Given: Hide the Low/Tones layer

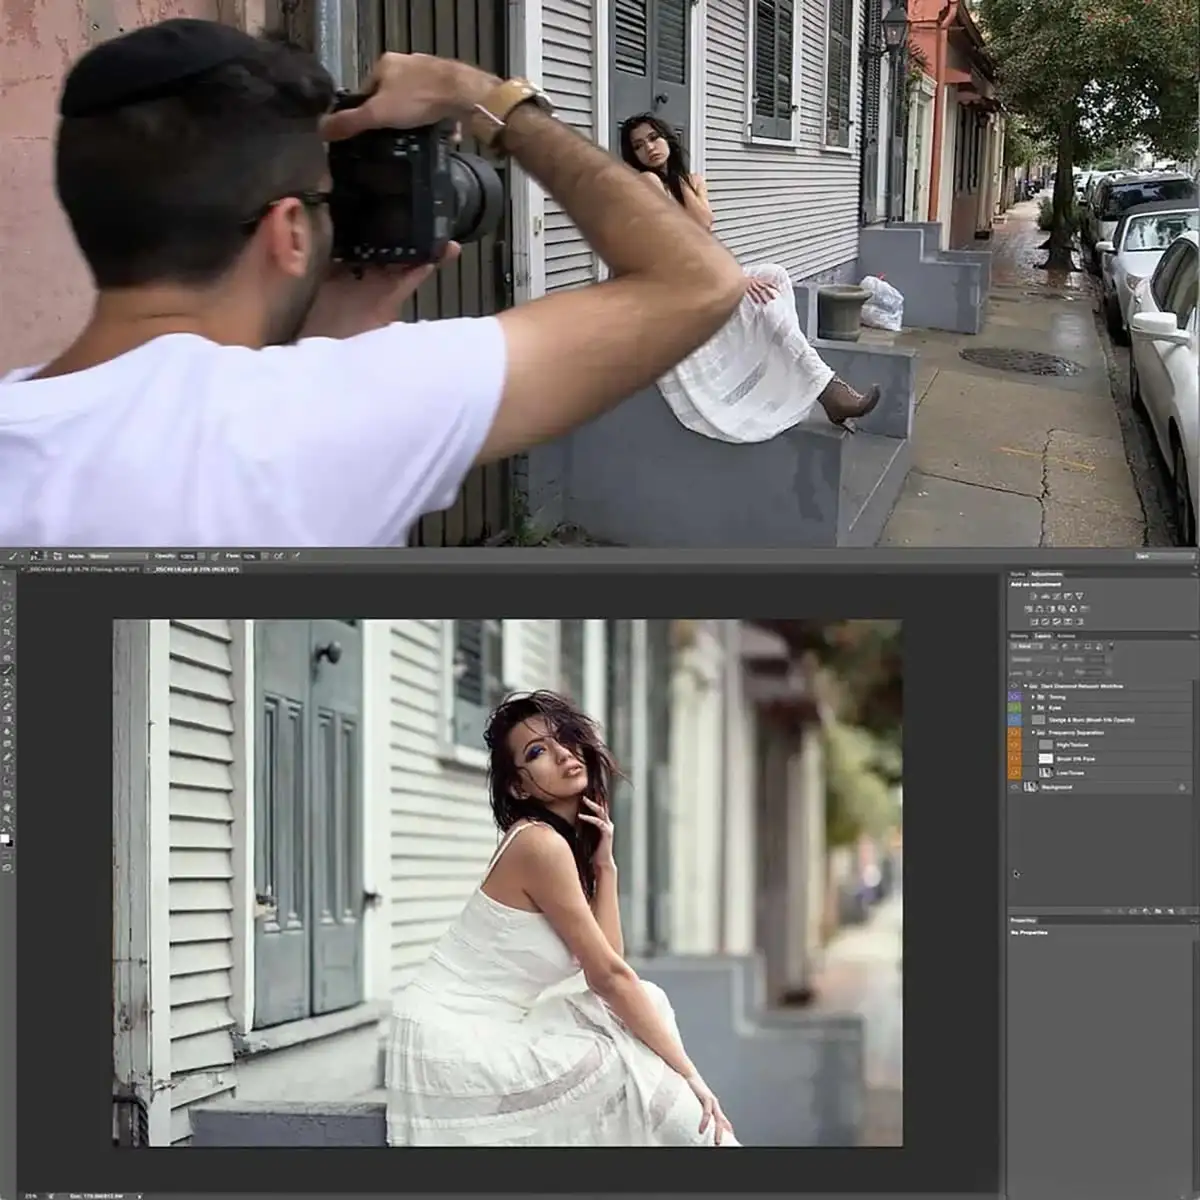Looking at the screenshot, I should click(x=1015, y=773).
